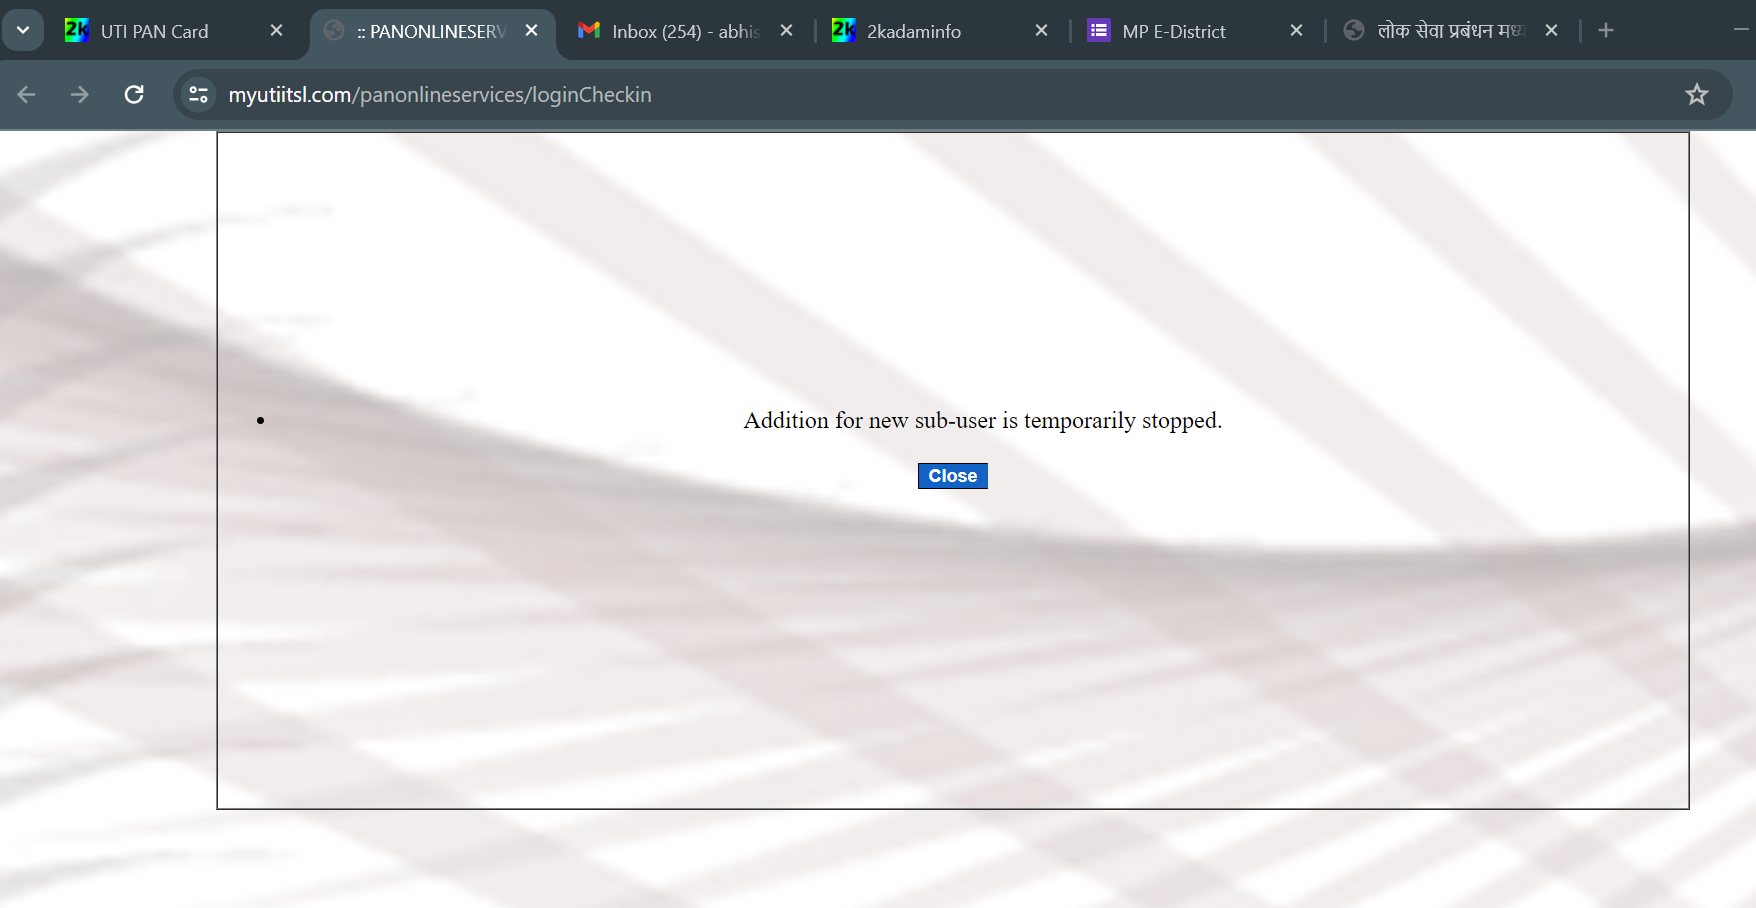The width and height of the screenshot is (1756, 908).
Task: Close the MP E-District tab
Action: tap(1296, 31)
